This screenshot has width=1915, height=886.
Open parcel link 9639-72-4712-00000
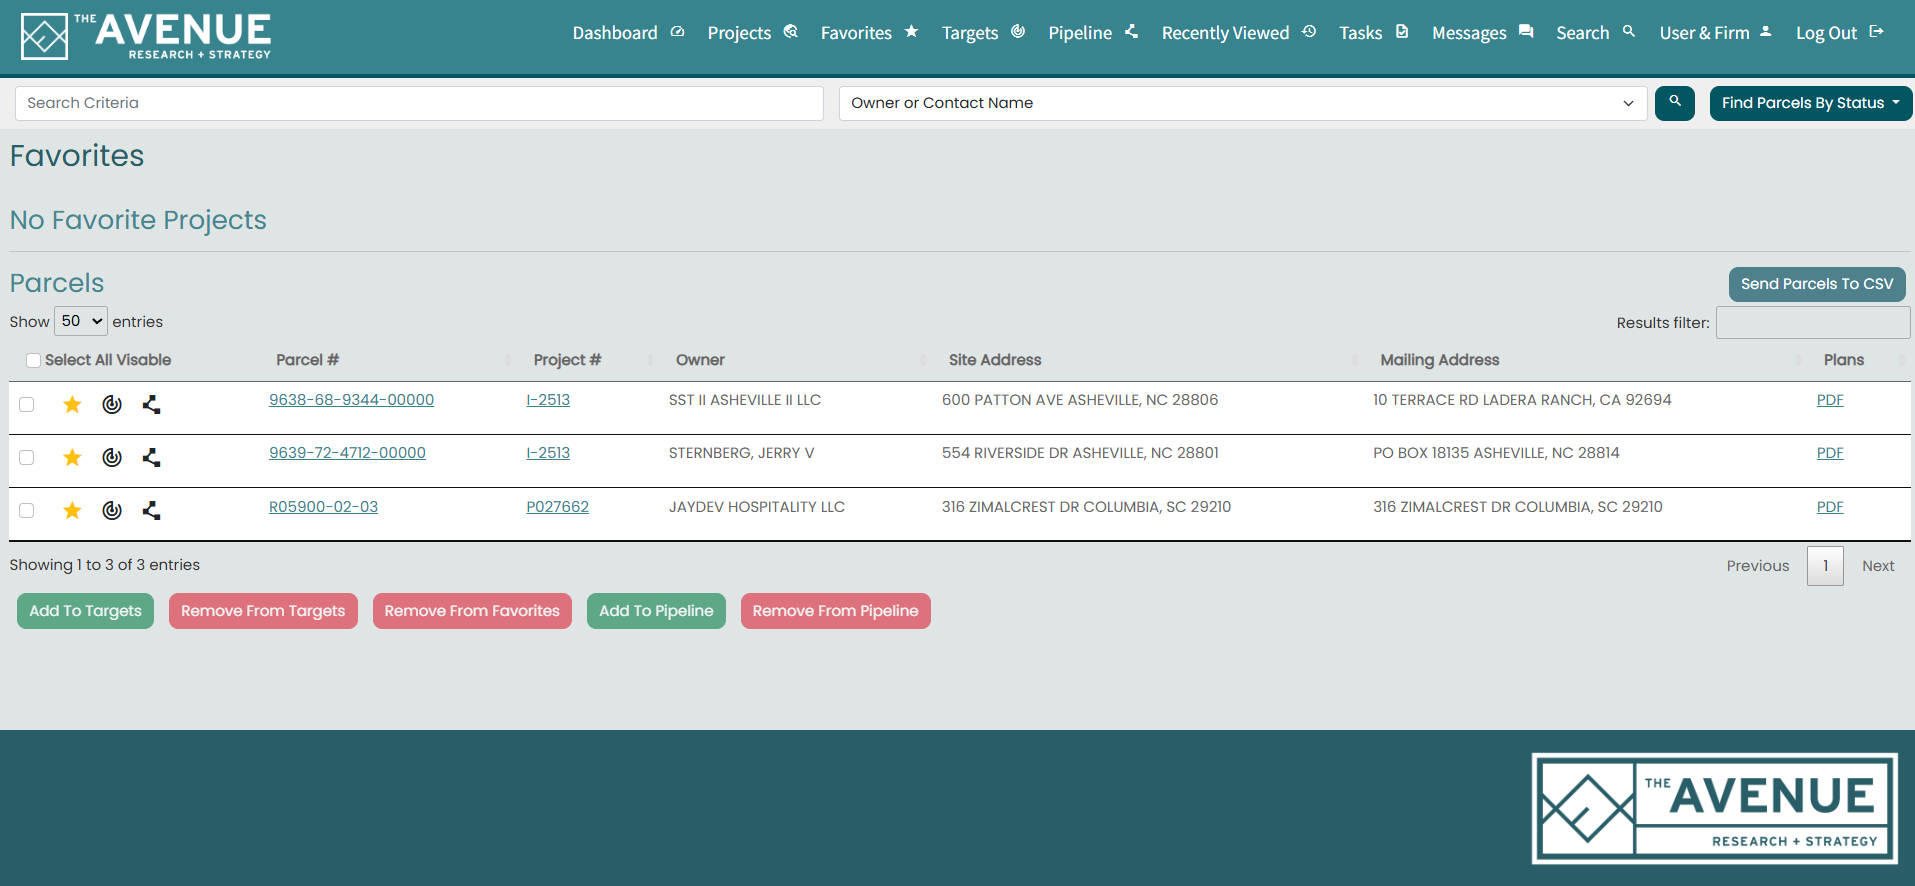(x=347, y=453)
